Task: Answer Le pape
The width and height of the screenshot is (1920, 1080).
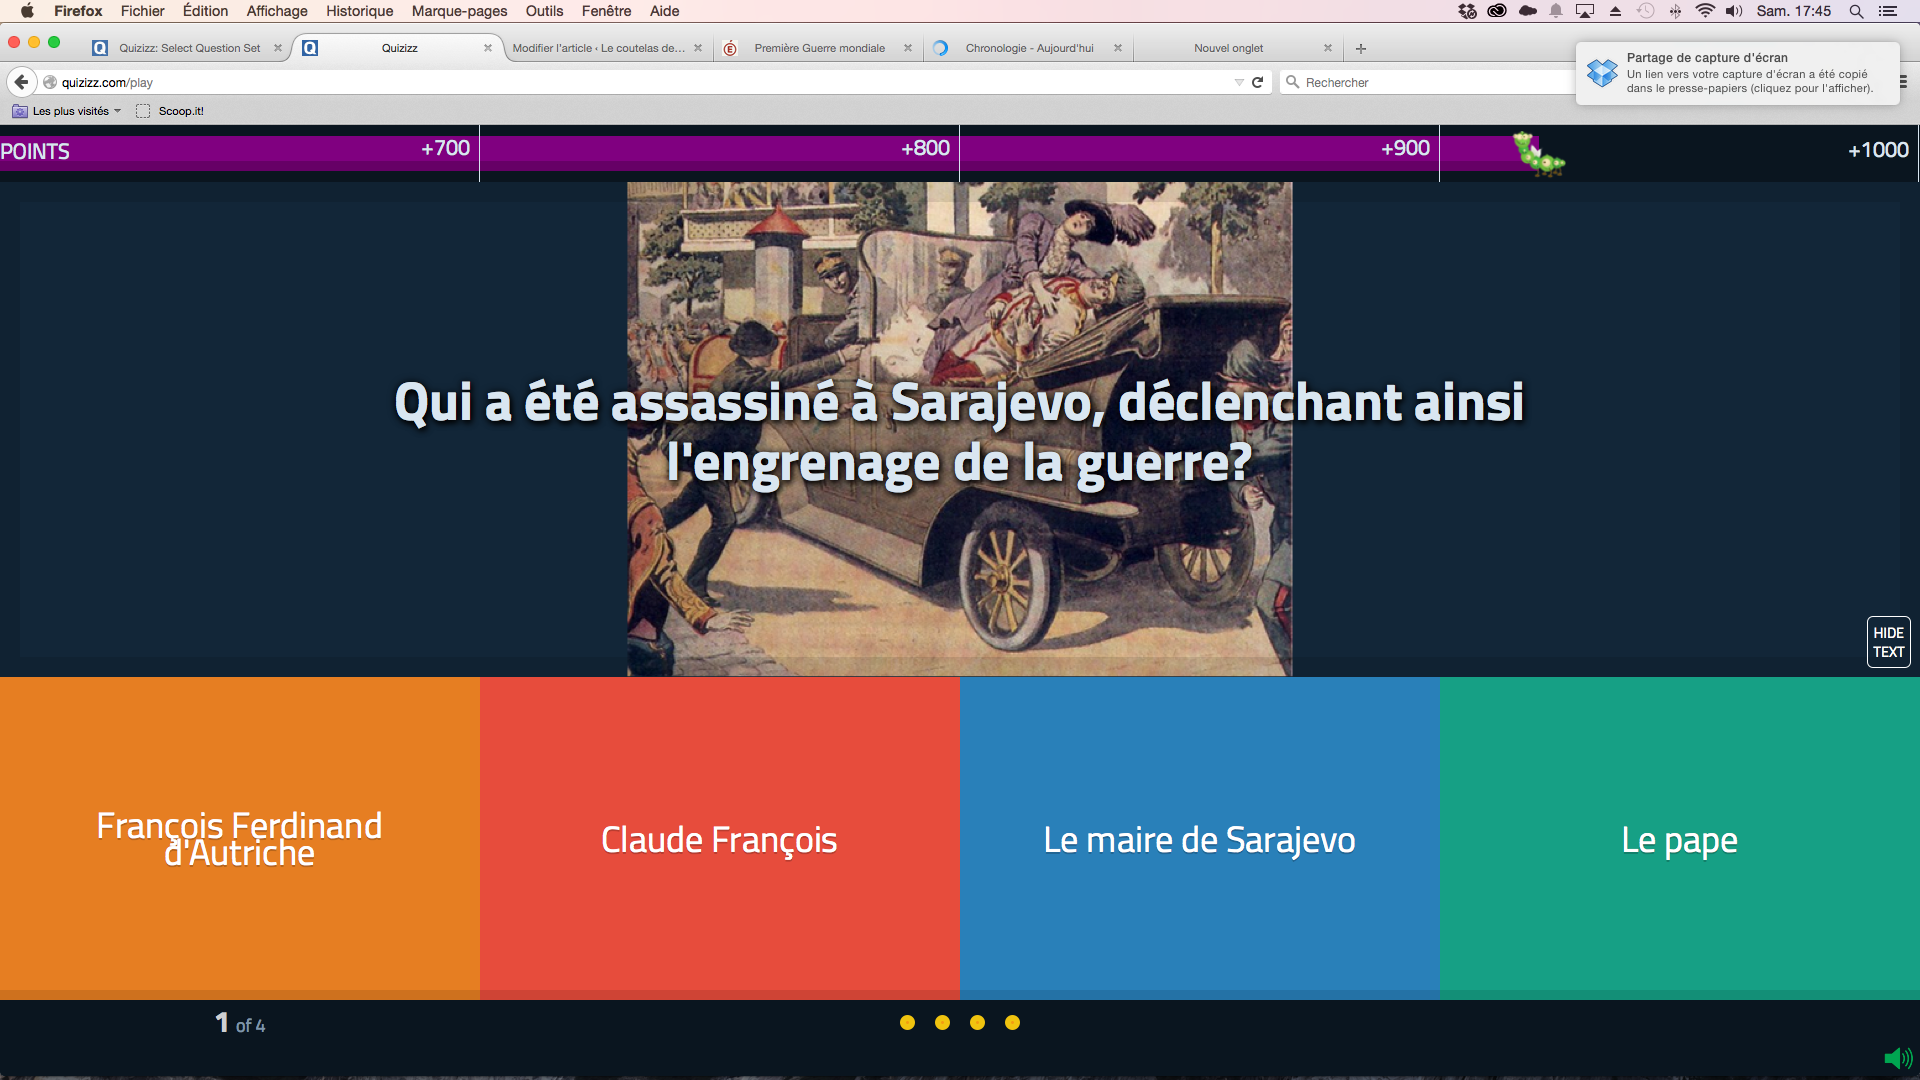Action: (1679, 838)
